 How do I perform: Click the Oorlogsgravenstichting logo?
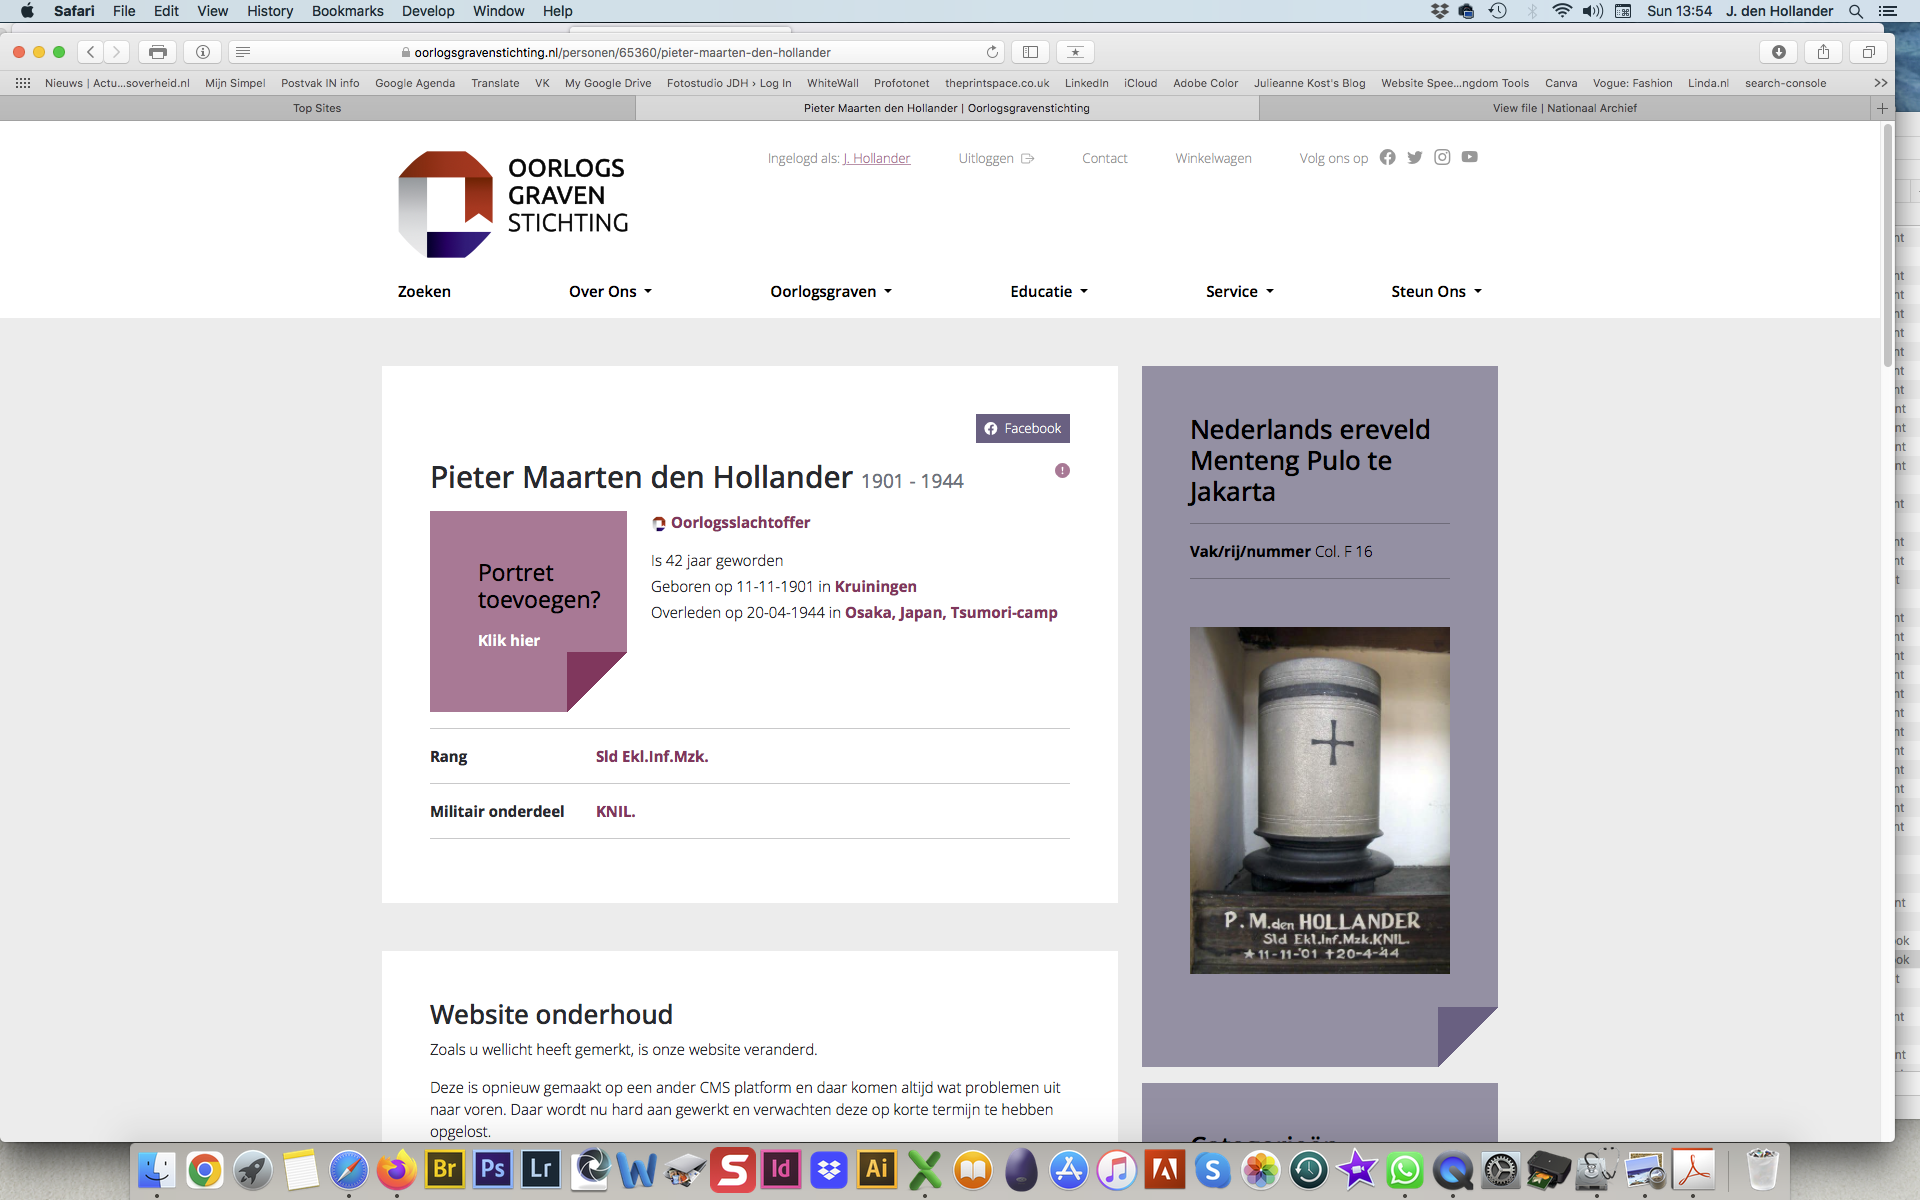point(513,204)
